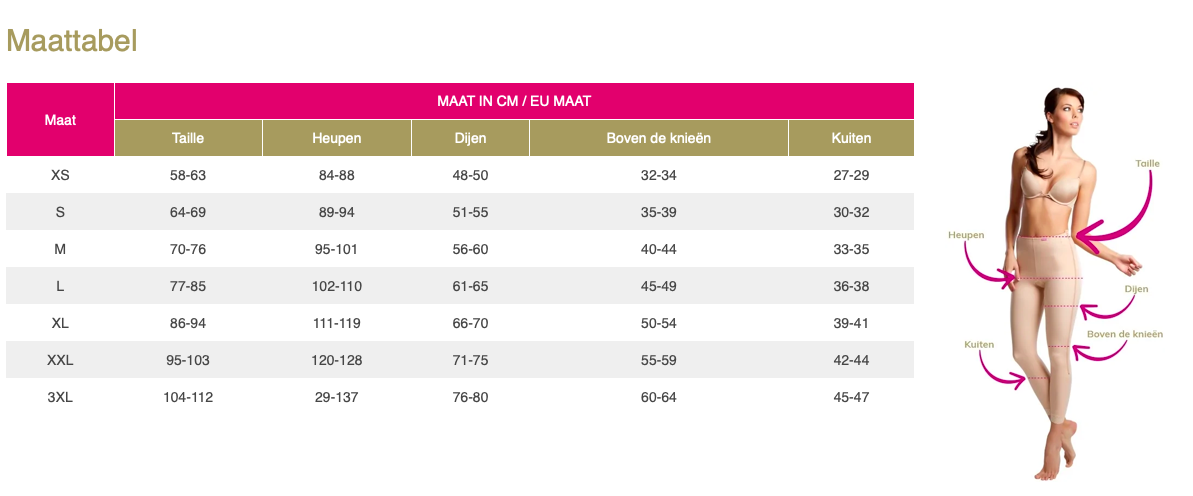Click the MAAT IN CM / EU MAAT header

(514, 100)
